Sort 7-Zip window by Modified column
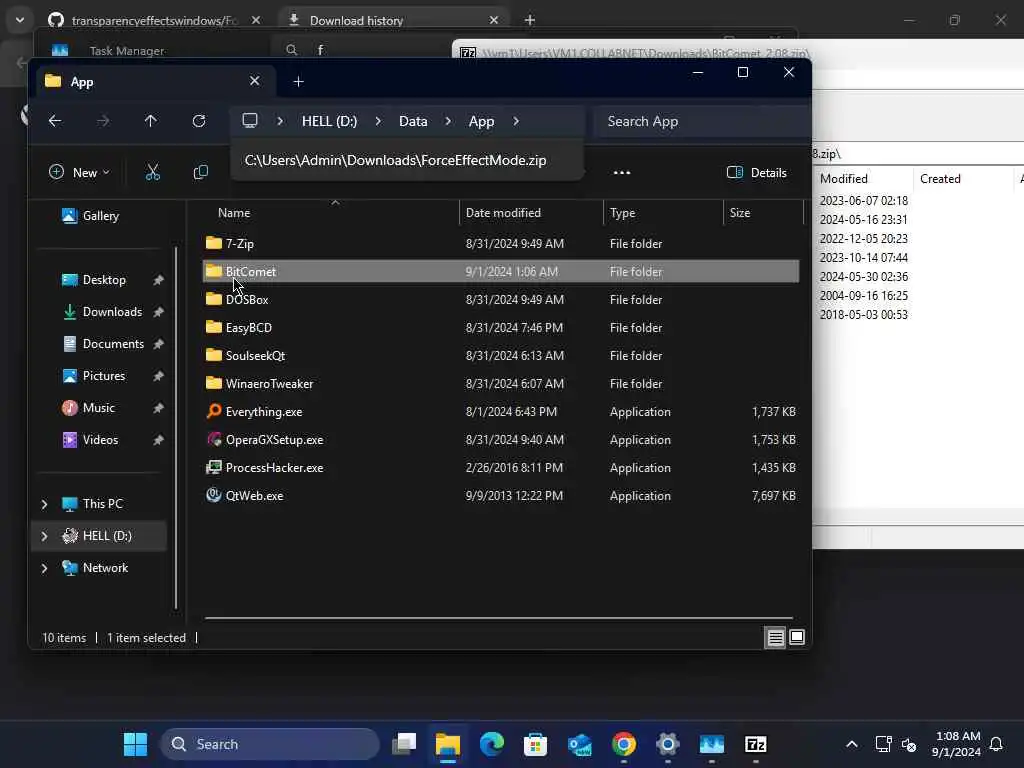The width and height of the screenshot is (1024, 768). [x=843, y=179]
